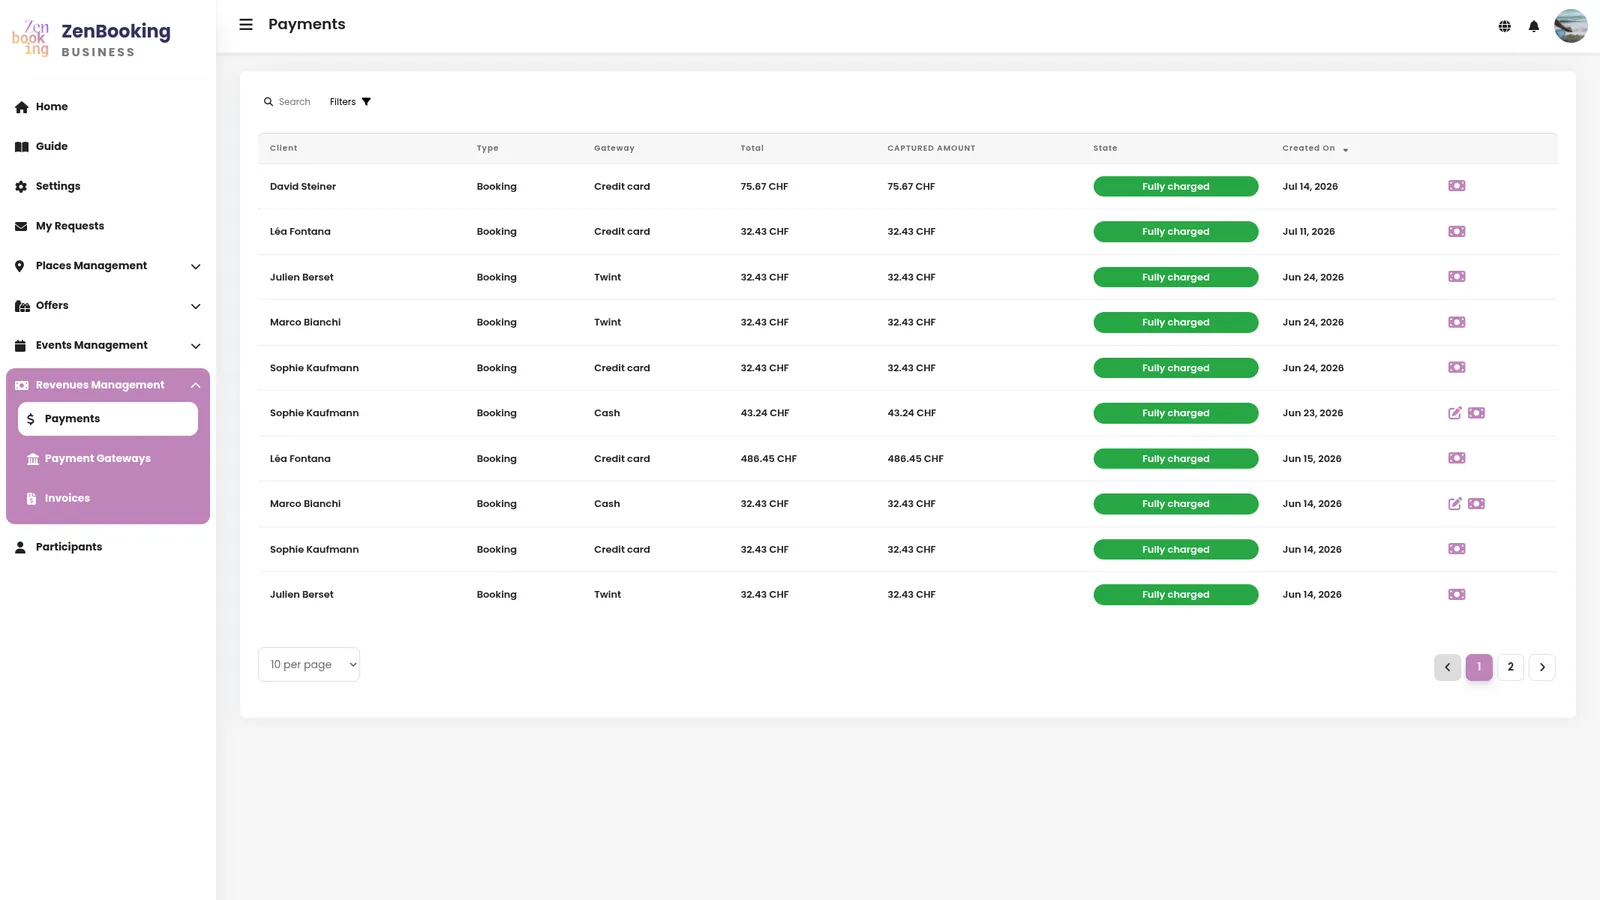Viewport: 1600px width, 900px height.
Task: Click the Type column header
Action: 487,148
